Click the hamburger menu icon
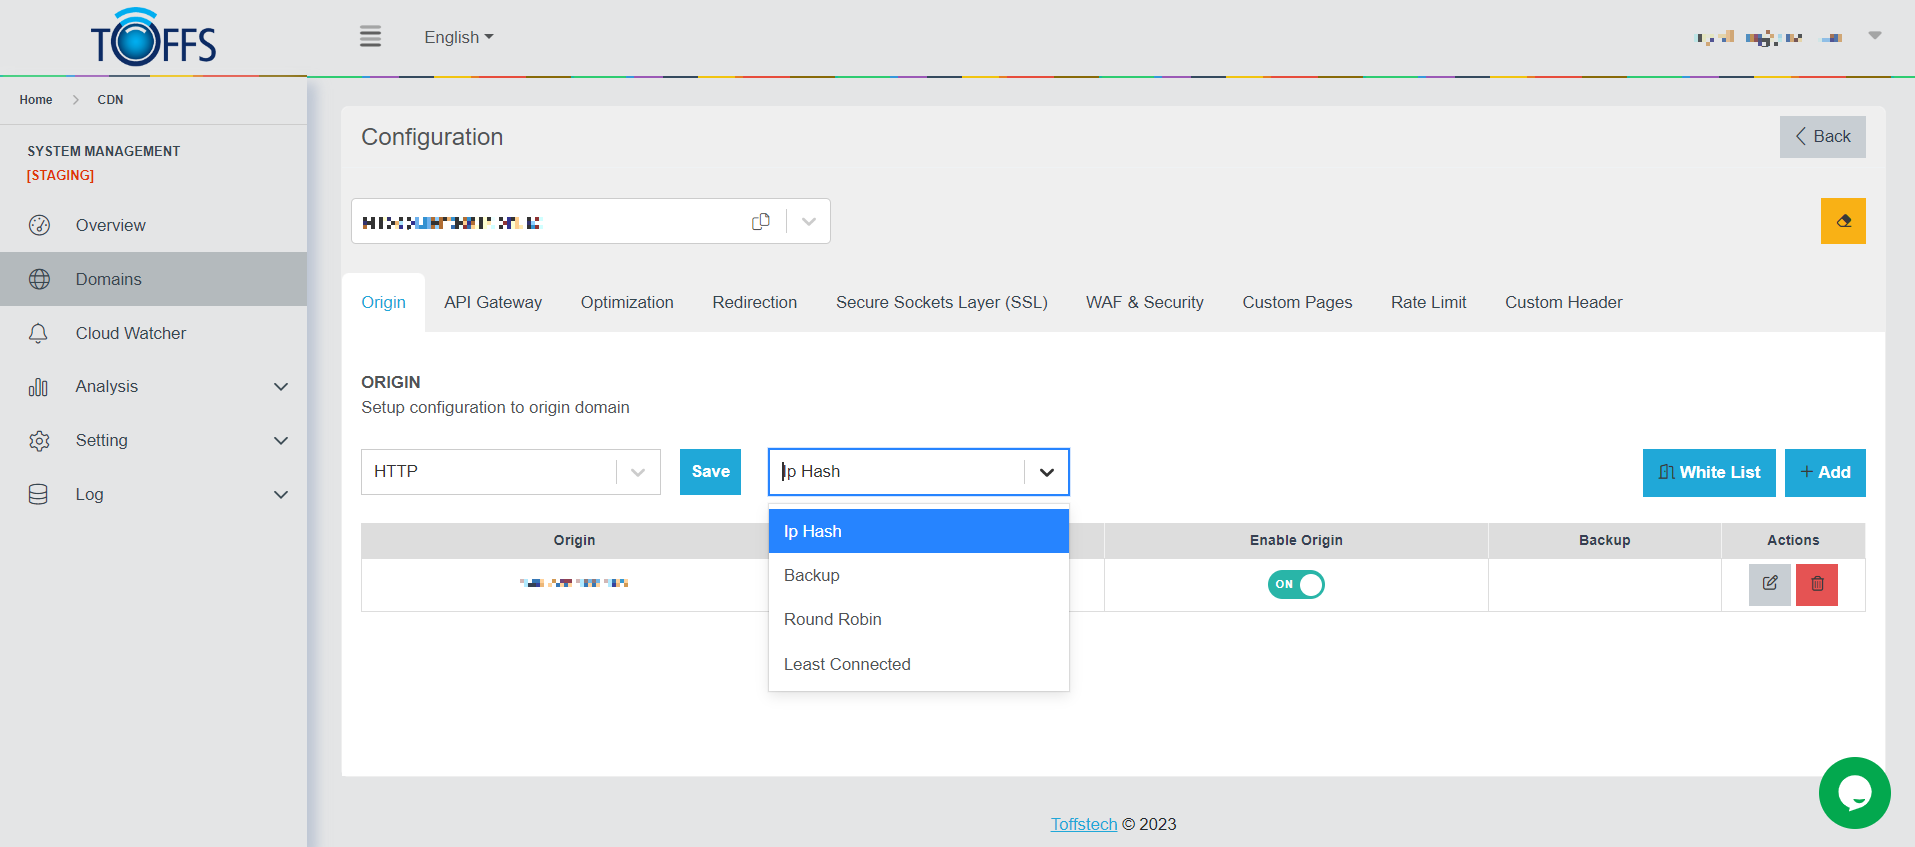Image resolution: width=1915 pixels, height=847 pixels. pos(370,37)
